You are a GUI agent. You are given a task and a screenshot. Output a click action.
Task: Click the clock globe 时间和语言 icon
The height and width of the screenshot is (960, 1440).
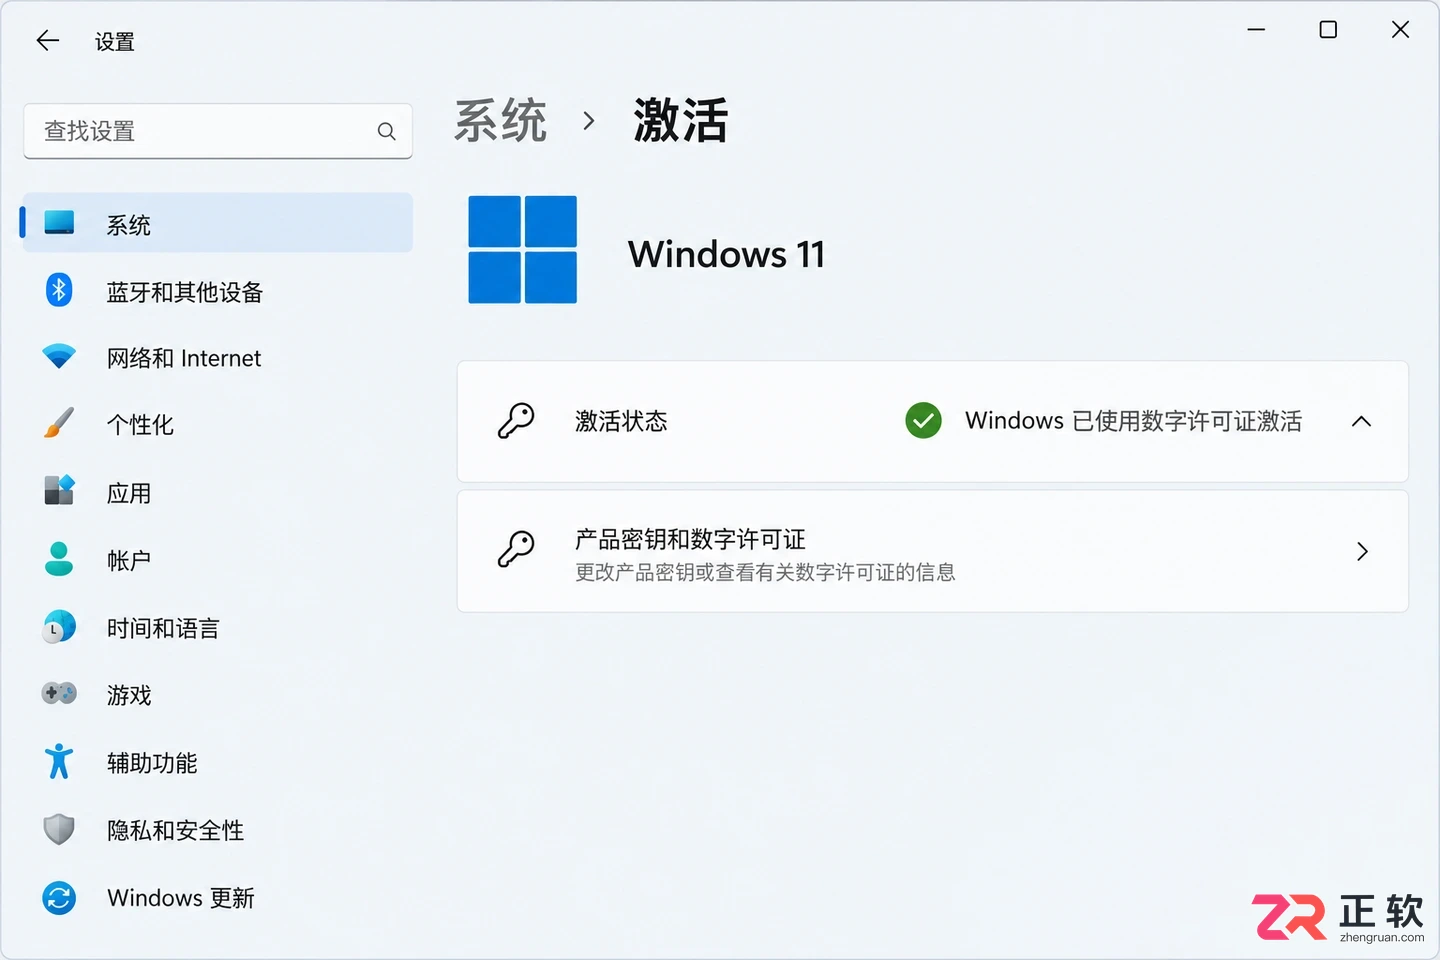pos(59,626)
